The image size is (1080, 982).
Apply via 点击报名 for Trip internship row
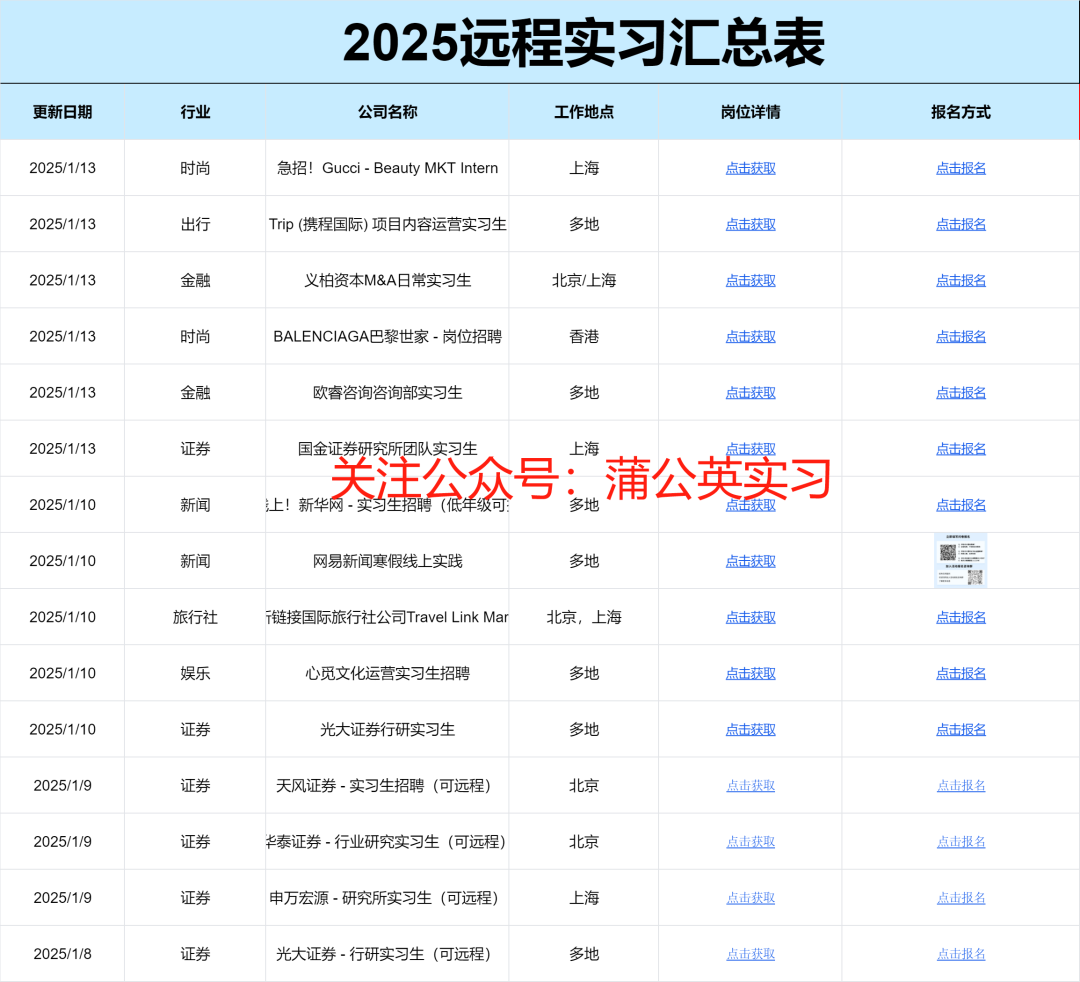961,224
